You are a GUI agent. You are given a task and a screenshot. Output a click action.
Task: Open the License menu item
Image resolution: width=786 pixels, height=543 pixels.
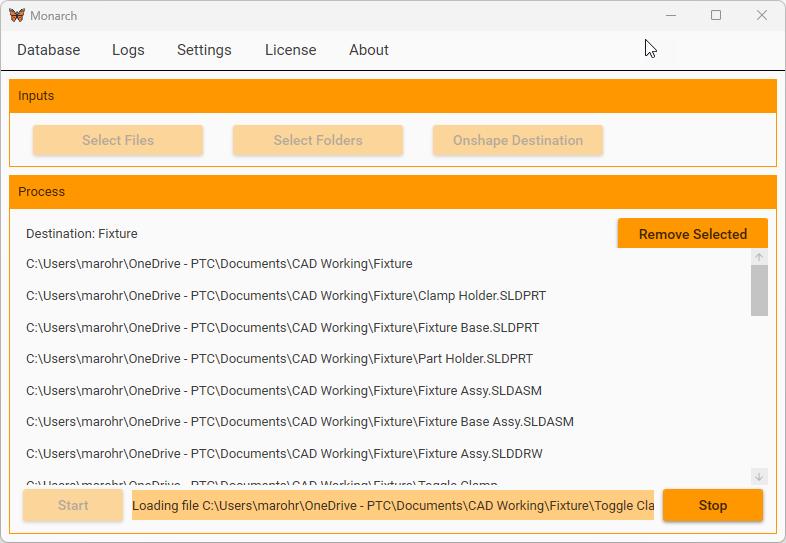(290, 50)
